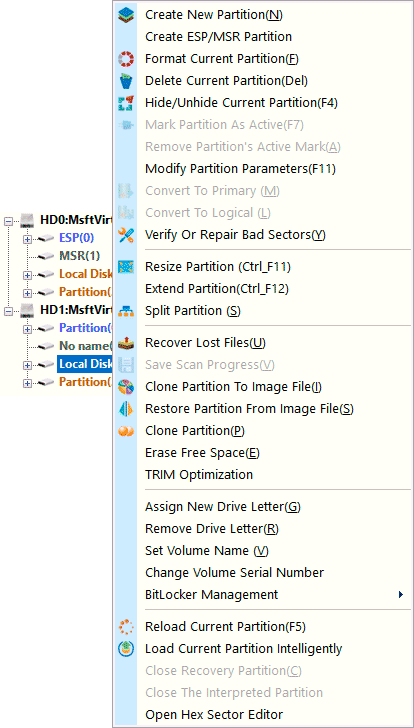Image resolution: width=414 pixels, height=728 pixels.
Task: Select Open Hex Sector Editor
Action: (275, 715)
